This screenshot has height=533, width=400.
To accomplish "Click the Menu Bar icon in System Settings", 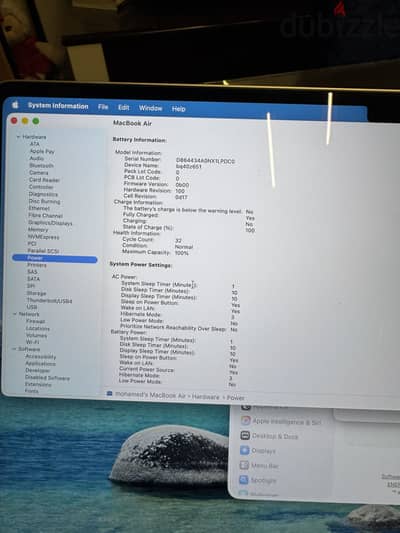I will (244, 465).
